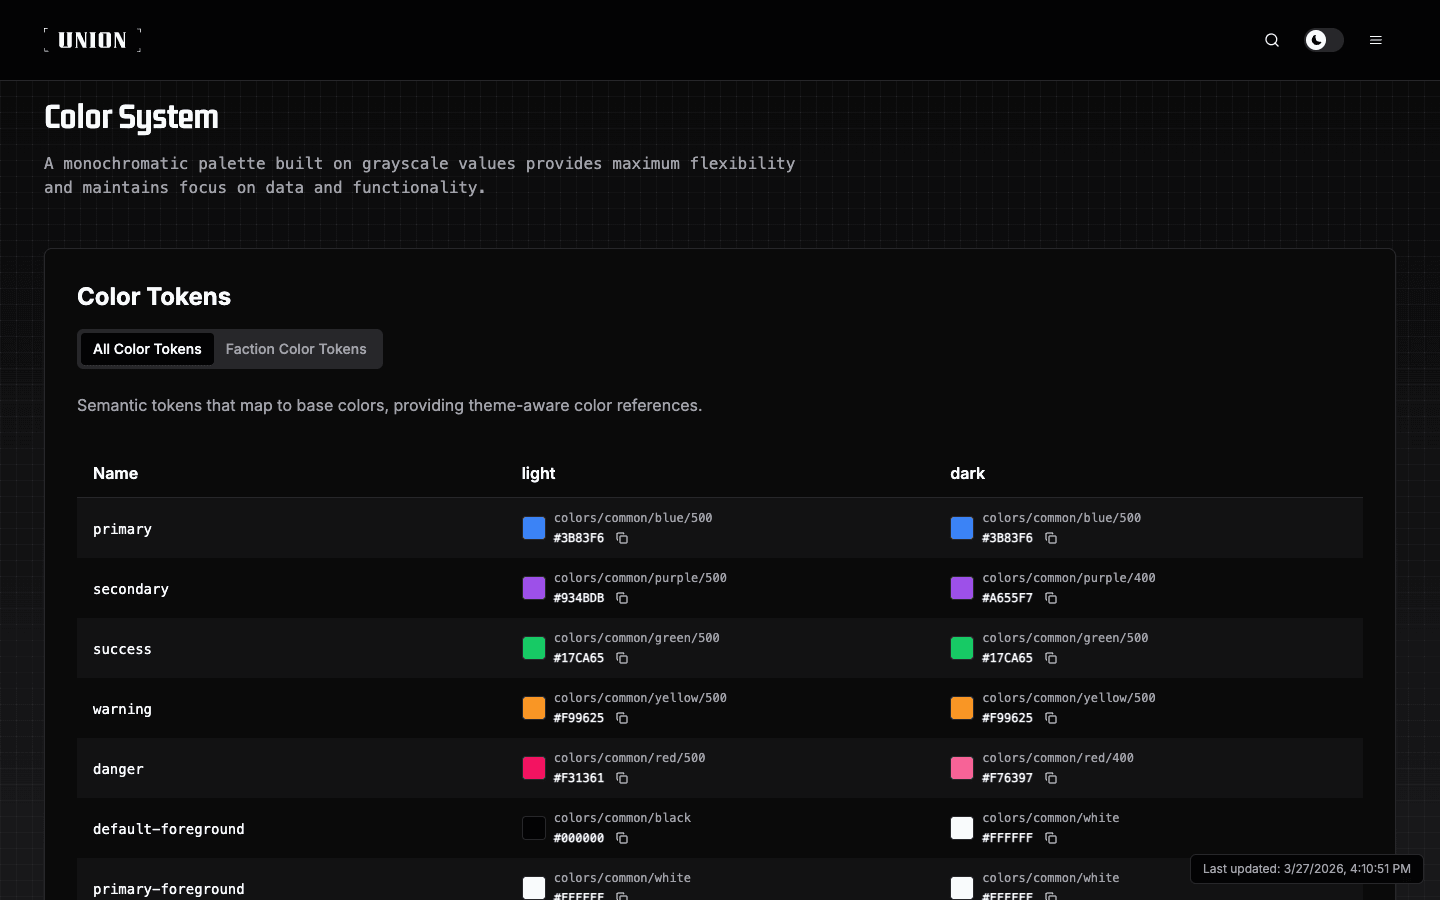The height and width of the screenshot is (900, 1440).
Task: Copy the default-foreground light hex #000000
Action: (621, 838)
